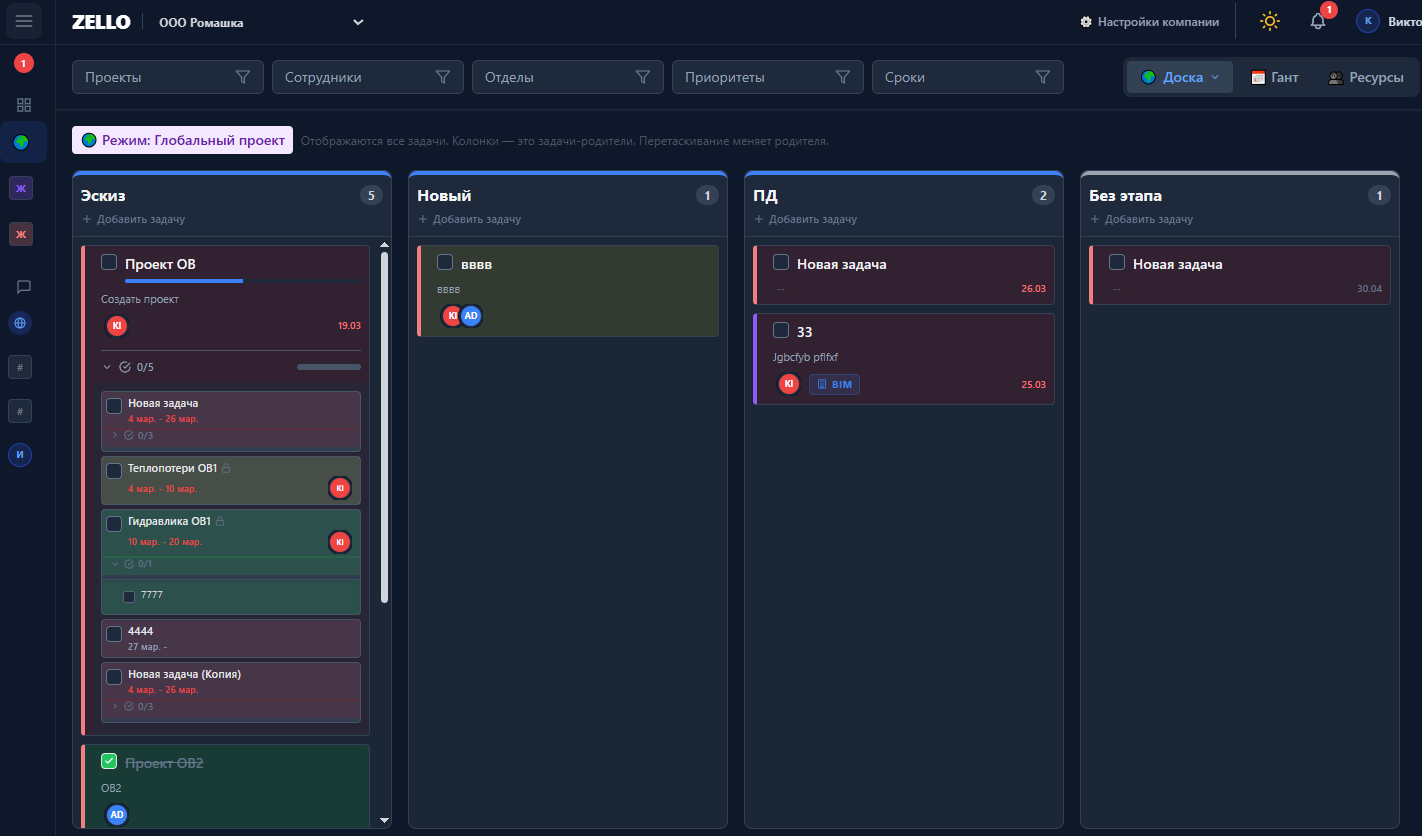Open the hamburger menu in top-left
1422x836 pixels.
pyautogui.click(x=24, y=21)
